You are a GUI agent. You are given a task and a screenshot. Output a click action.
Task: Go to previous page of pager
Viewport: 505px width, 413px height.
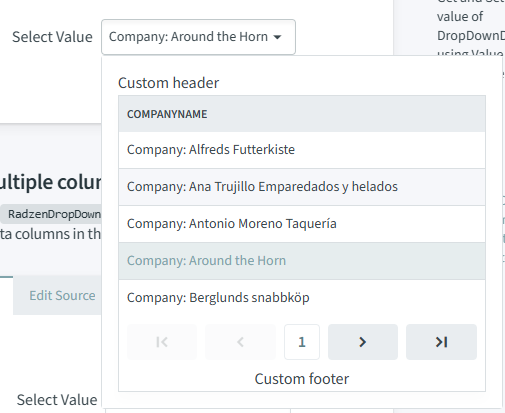[240, 342]
